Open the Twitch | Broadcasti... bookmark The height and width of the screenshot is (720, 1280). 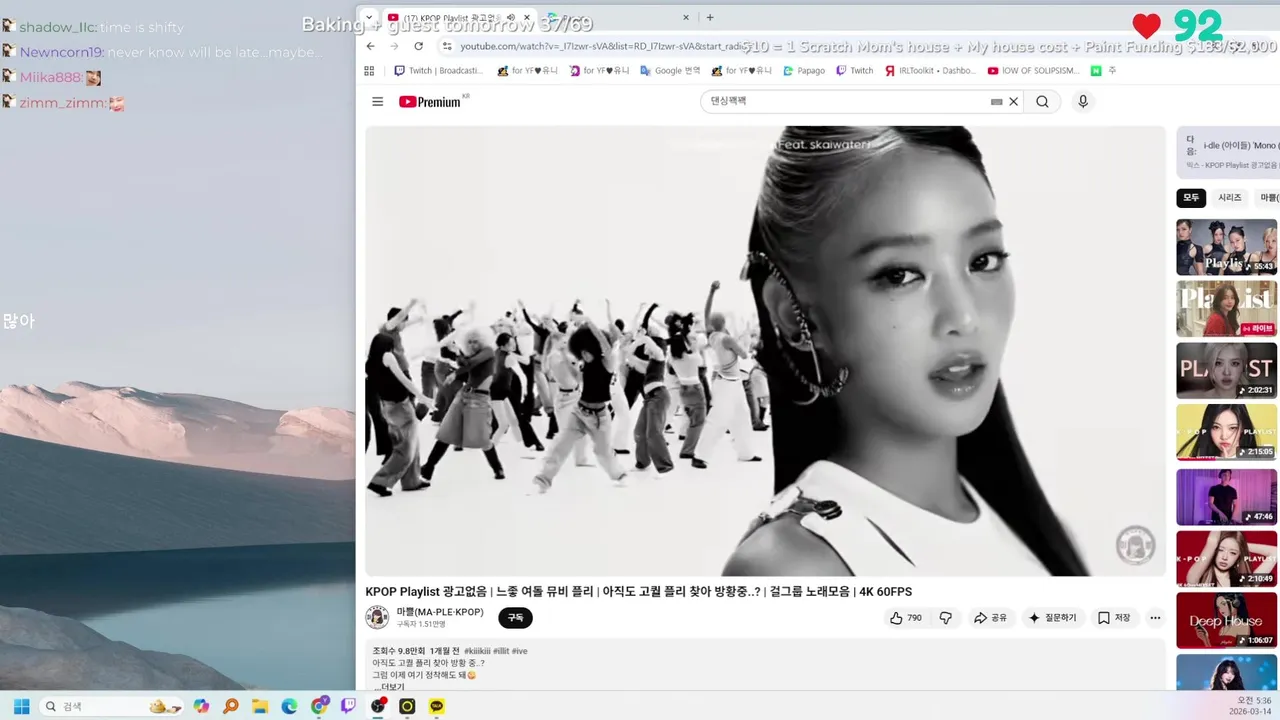pos(439,71)
